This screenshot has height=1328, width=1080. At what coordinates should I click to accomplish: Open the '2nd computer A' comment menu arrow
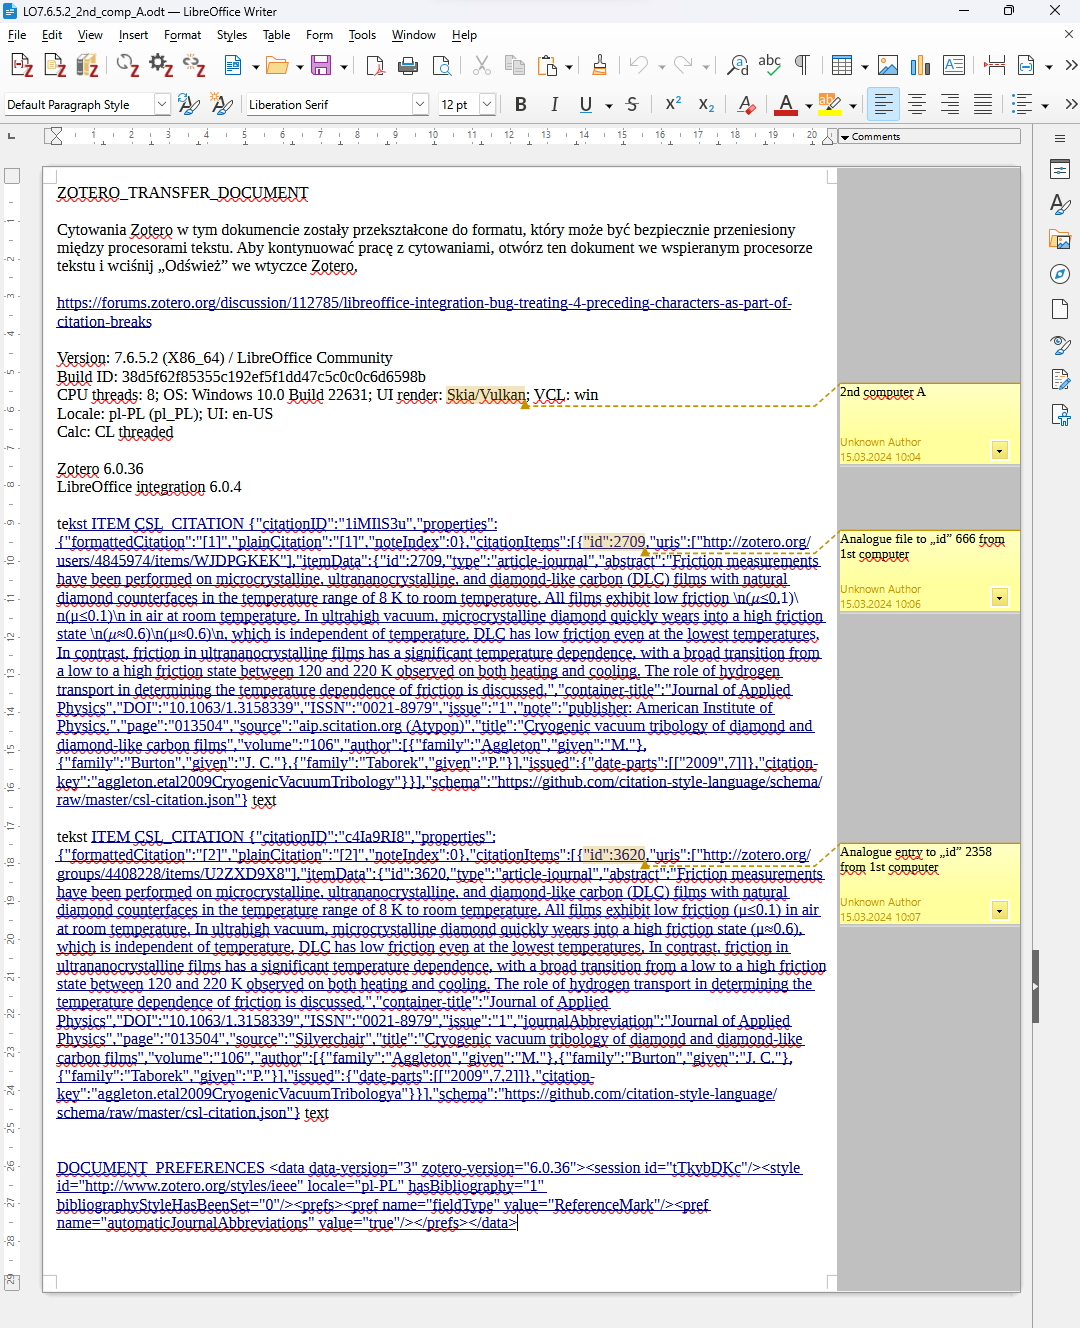pos(999,451)
